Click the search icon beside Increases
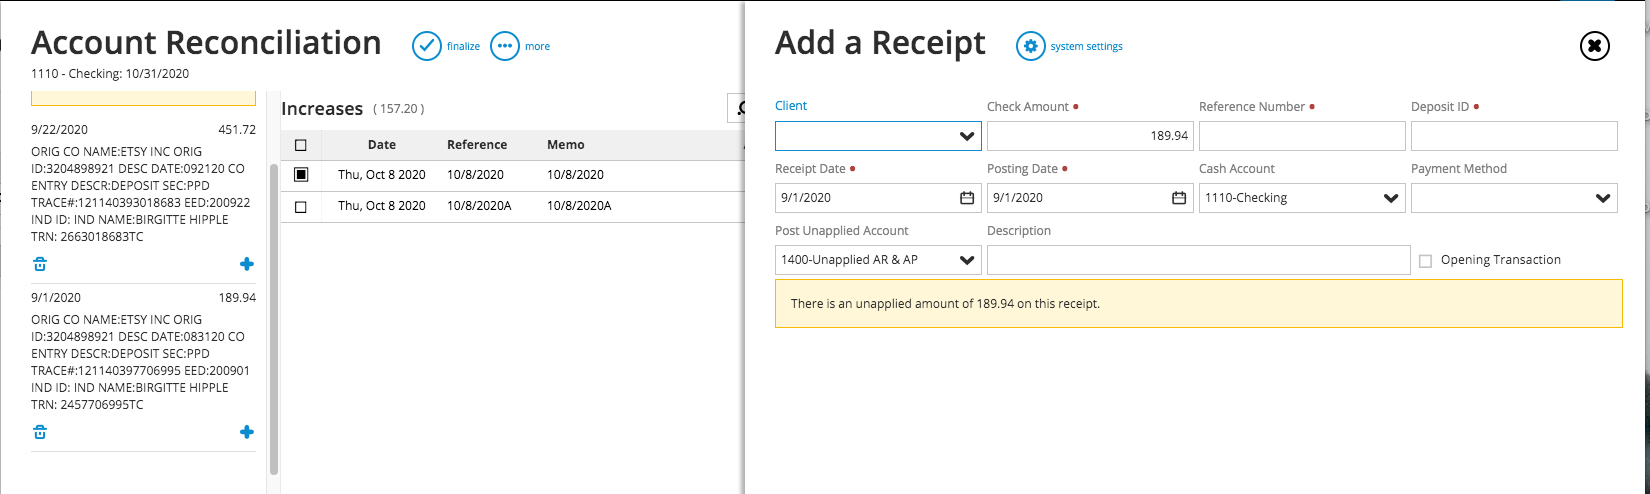 pyautogui.click(x=740, y=108)
